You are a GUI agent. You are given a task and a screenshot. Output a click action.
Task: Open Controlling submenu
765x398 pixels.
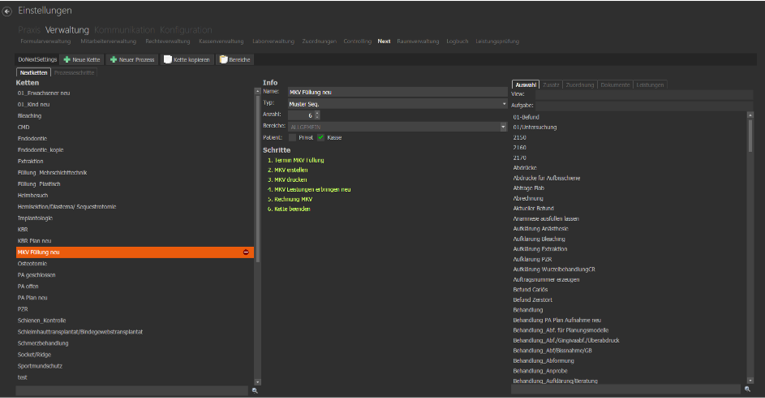point(358,41)
